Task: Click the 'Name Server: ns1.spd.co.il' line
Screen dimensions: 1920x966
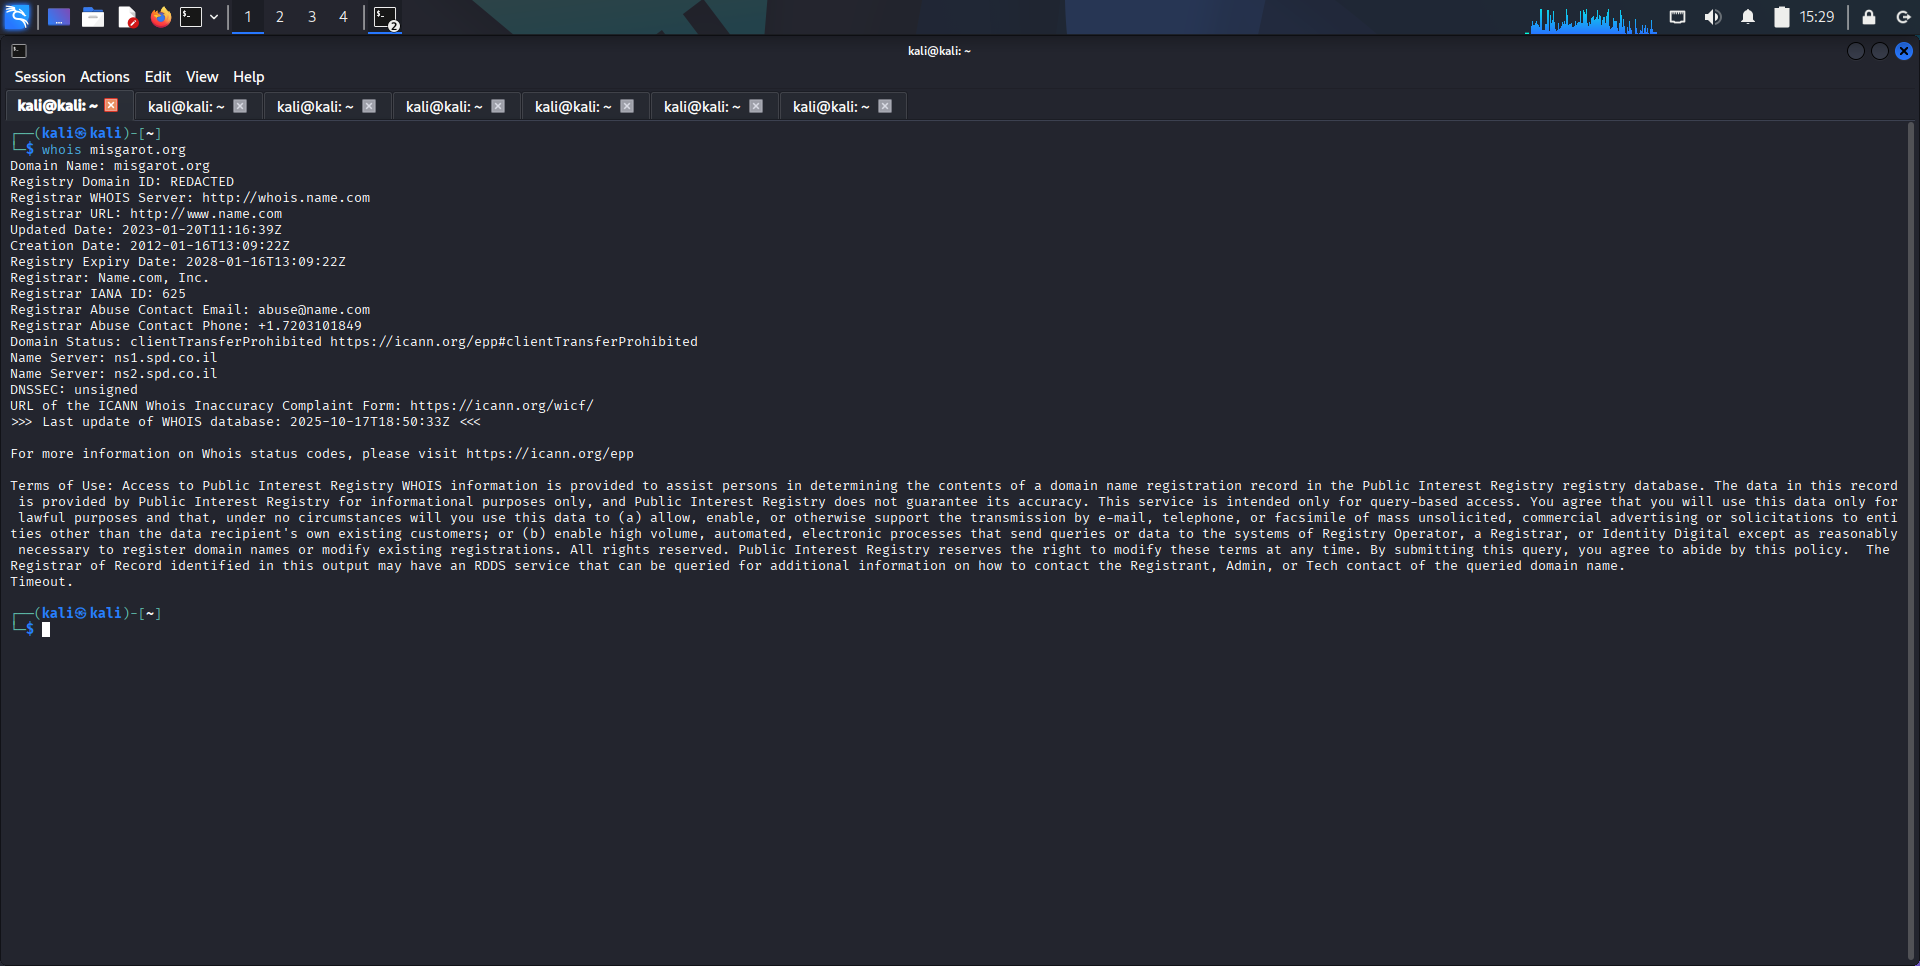Action: click(114, 358)
